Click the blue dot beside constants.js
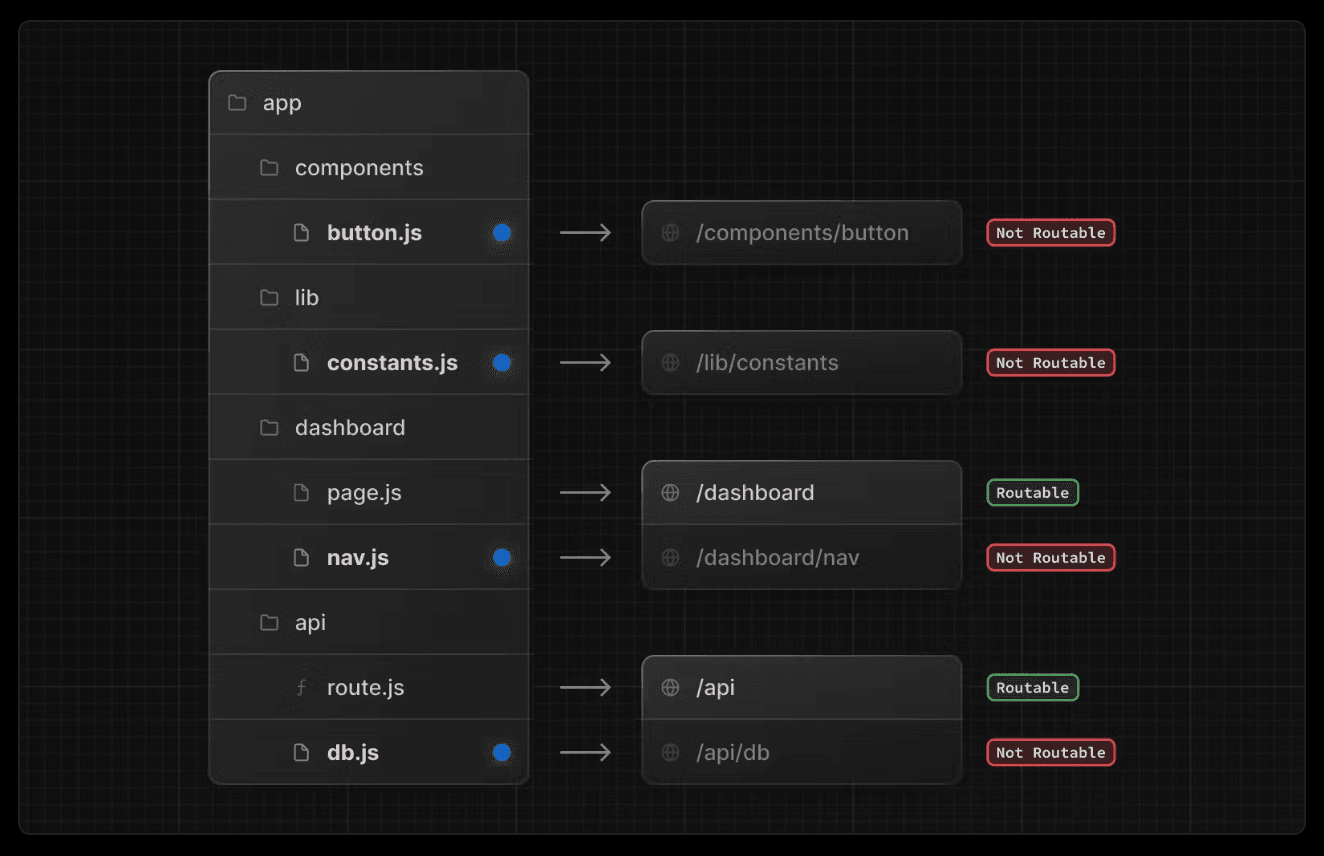The image size is (1324, 856). (502, 363)
